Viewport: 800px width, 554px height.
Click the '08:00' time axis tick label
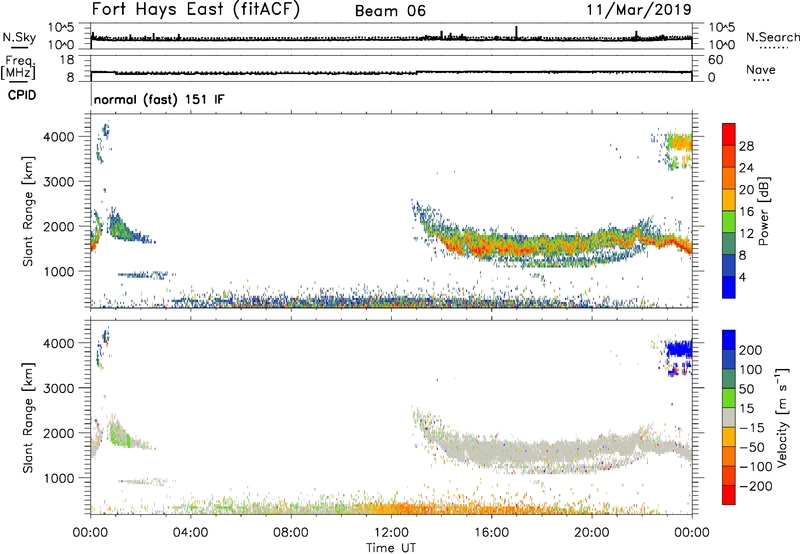(x=290, y=533)
